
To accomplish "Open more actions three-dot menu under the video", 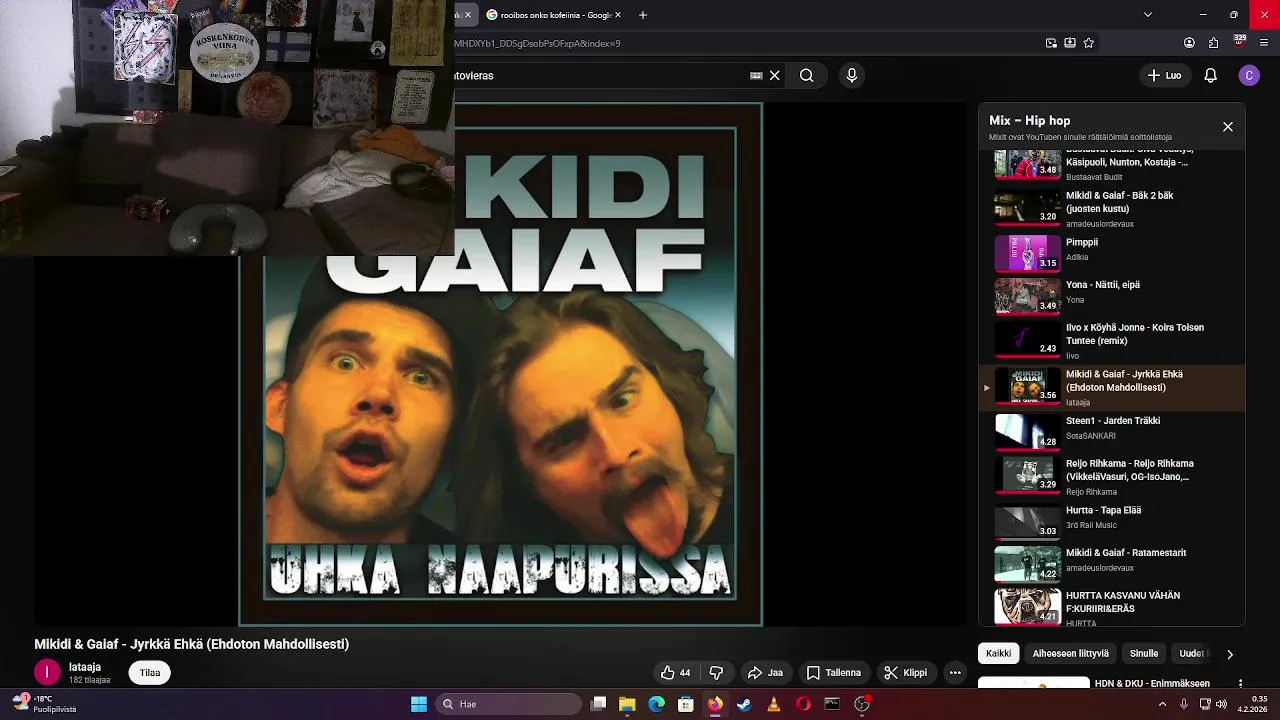I will [x=955, y=673].
